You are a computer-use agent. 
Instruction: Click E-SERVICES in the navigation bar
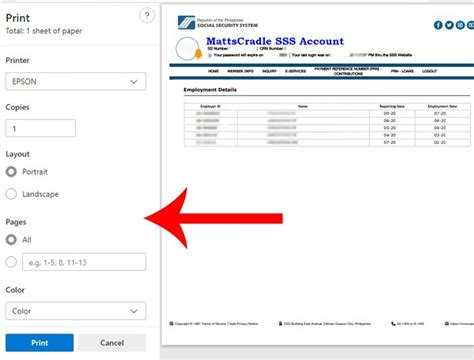pyautogui.click(x=295, y=71)
